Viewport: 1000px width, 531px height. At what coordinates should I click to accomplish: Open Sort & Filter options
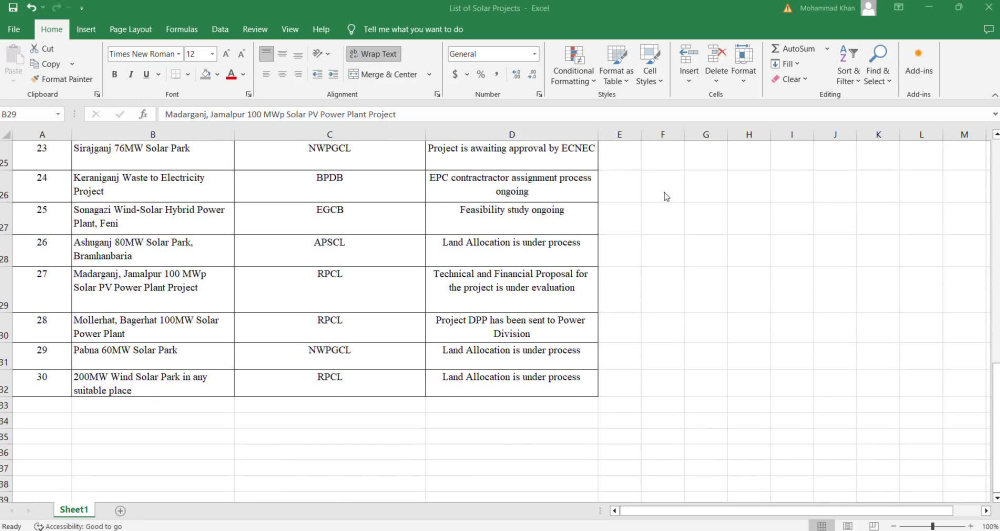click(x=848, y=65)
